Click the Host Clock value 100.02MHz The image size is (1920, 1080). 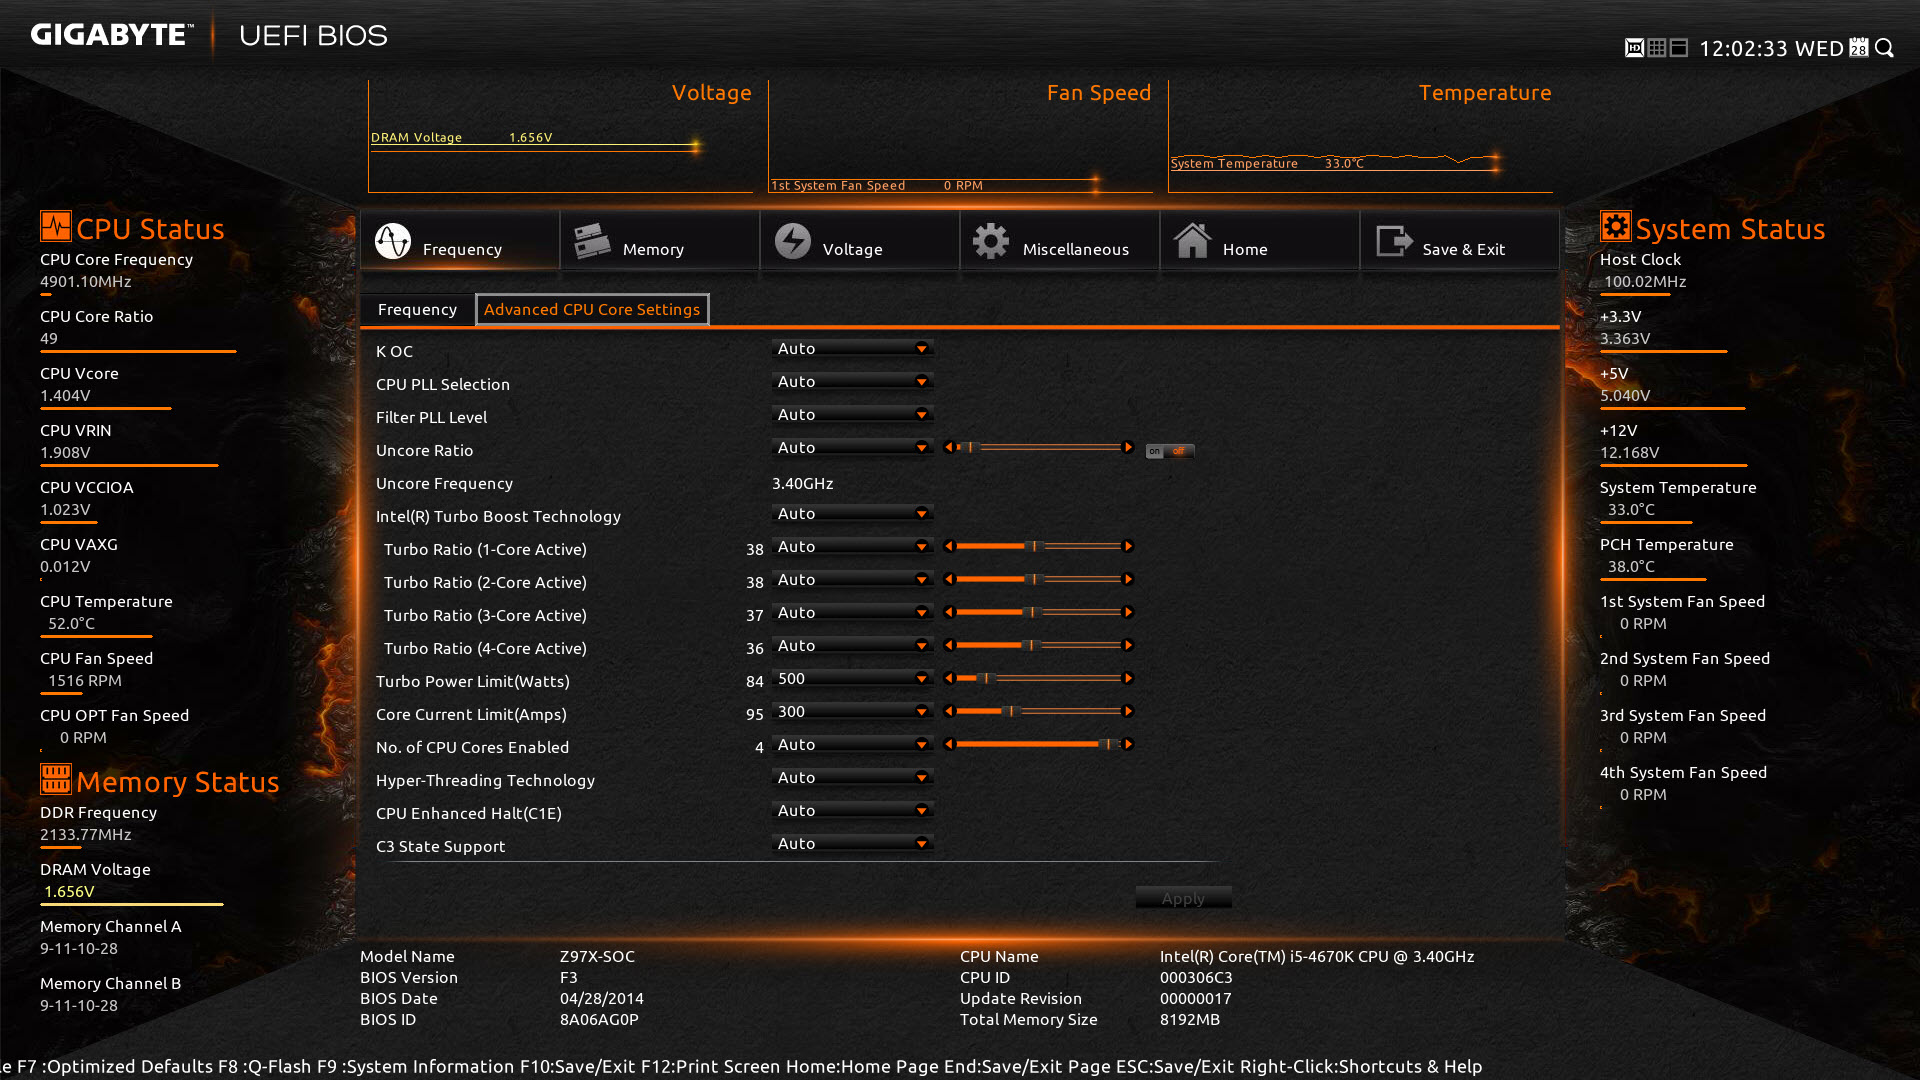1645,281
